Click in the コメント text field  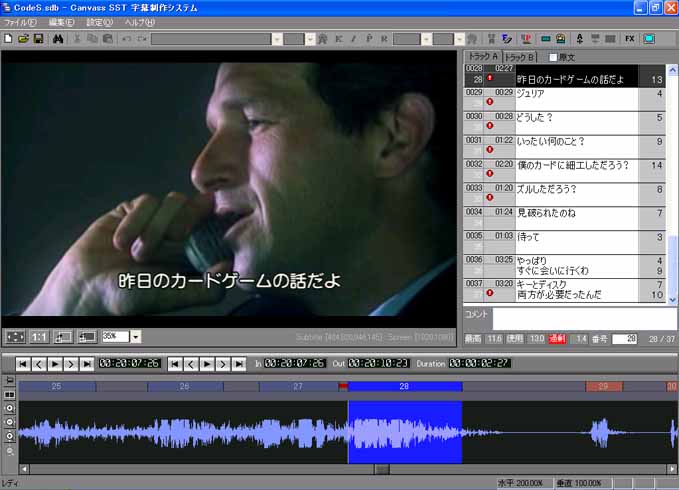click(x=584, y=318)
